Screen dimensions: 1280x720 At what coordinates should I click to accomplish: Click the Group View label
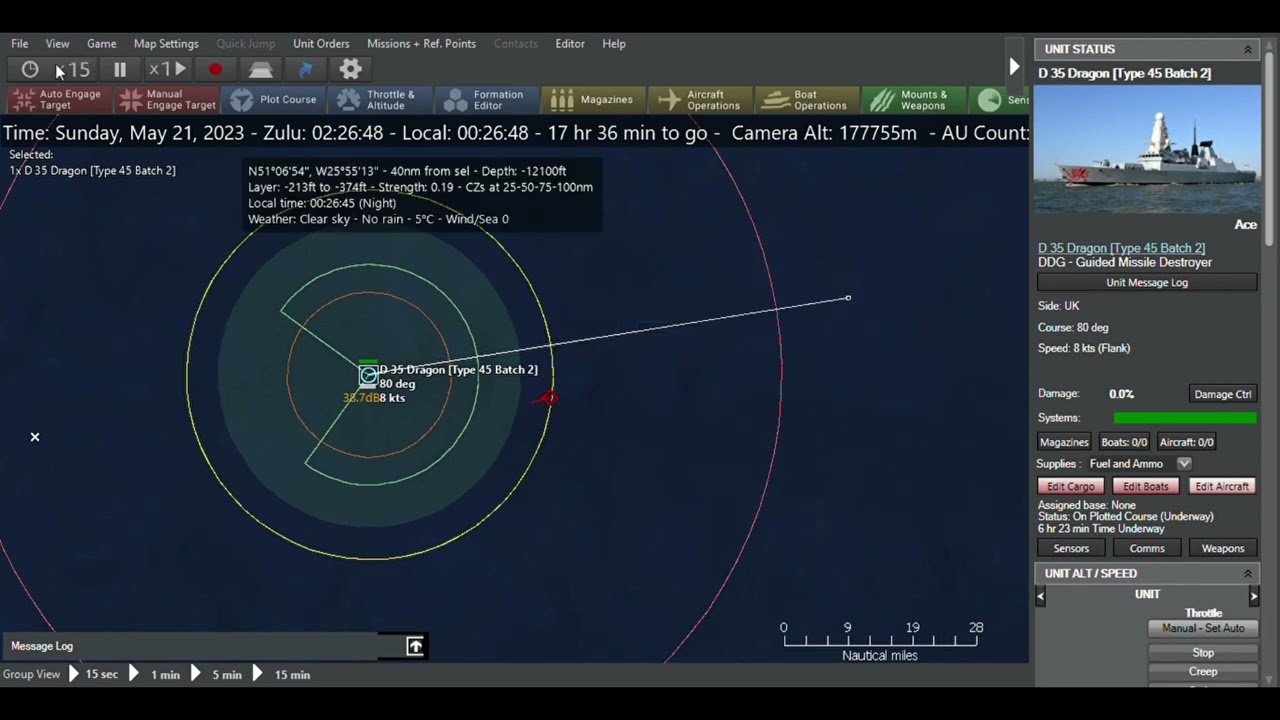tap(31, 675)
